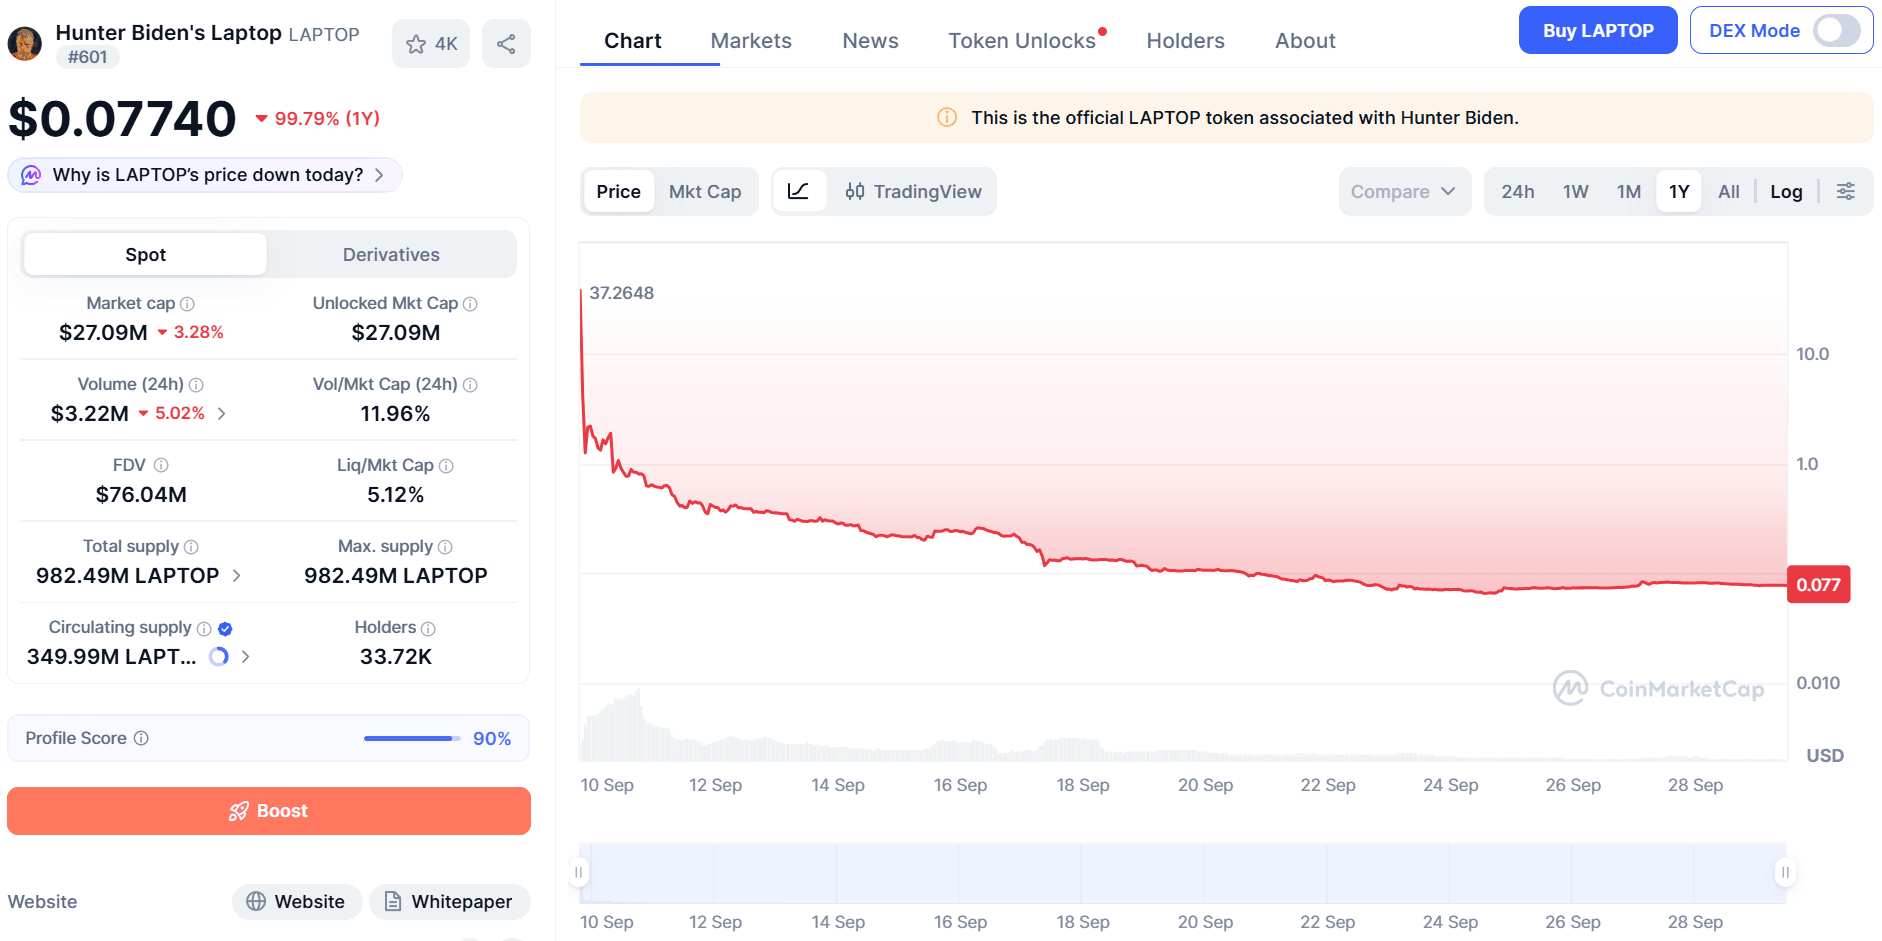1882x941 pixels.
Task: Click the Buy LAPTOP button
Action: pyautogui.click(x=1598, y=31)
